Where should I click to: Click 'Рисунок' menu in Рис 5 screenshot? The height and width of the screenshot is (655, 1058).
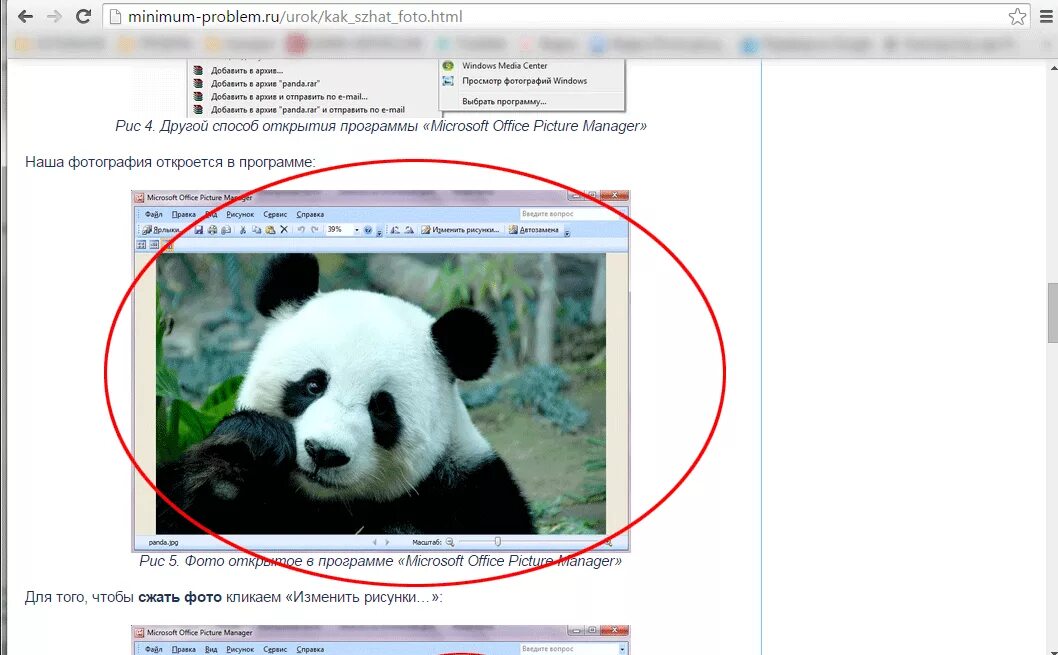(x=240, y=215)
